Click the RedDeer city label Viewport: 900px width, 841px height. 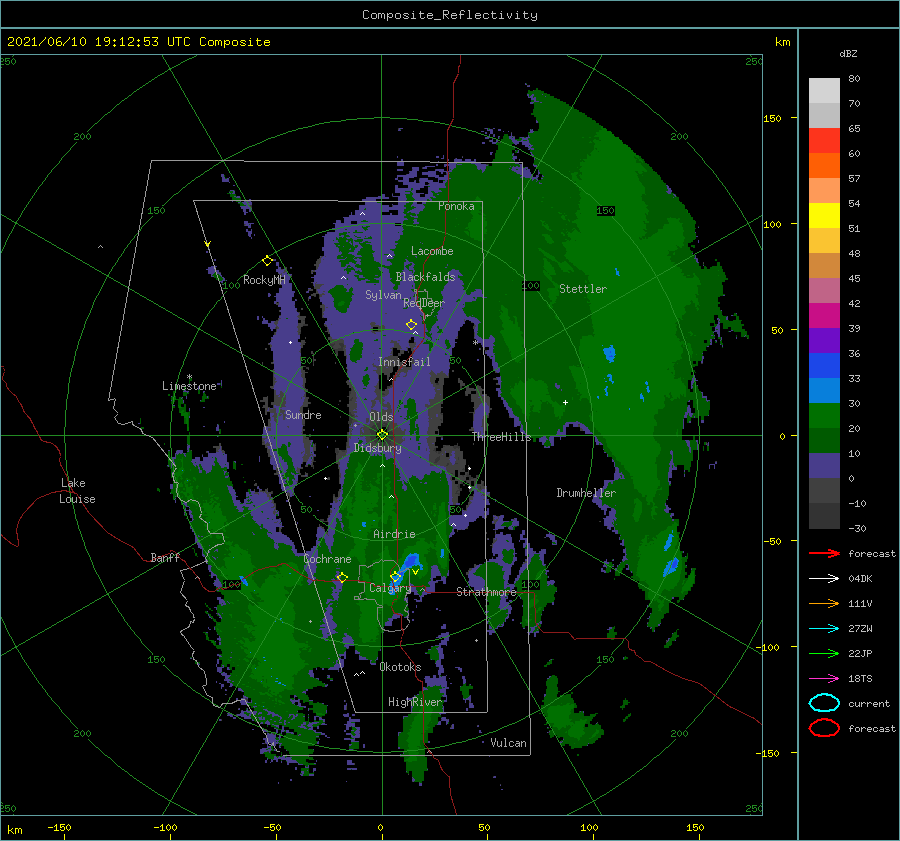424,303
